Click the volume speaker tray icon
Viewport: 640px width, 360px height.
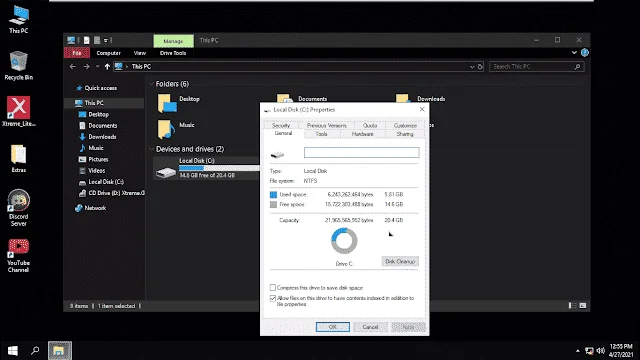pos(600,351)
